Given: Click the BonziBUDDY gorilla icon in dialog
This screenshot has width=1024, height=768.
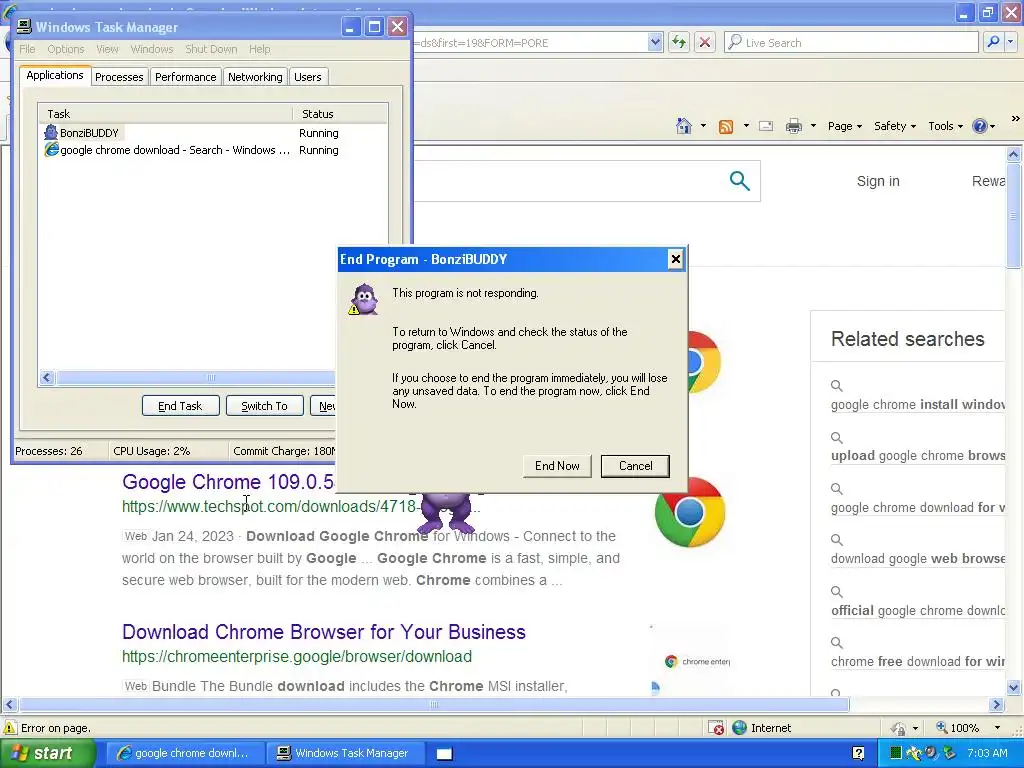Looking at the screenshot, I should pos(364,300).
